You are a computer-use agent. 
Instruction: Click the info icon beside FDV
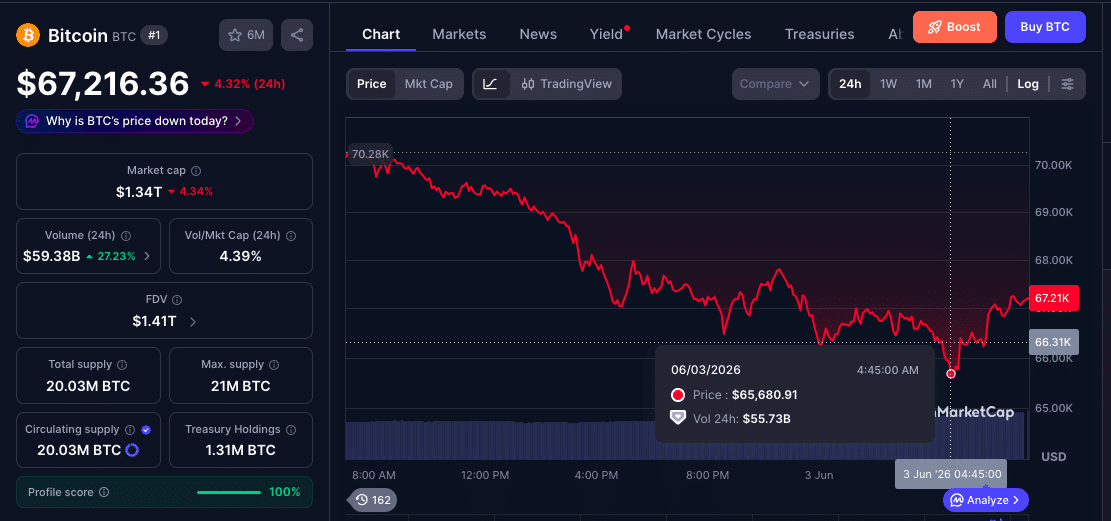[x=177, y=300]
